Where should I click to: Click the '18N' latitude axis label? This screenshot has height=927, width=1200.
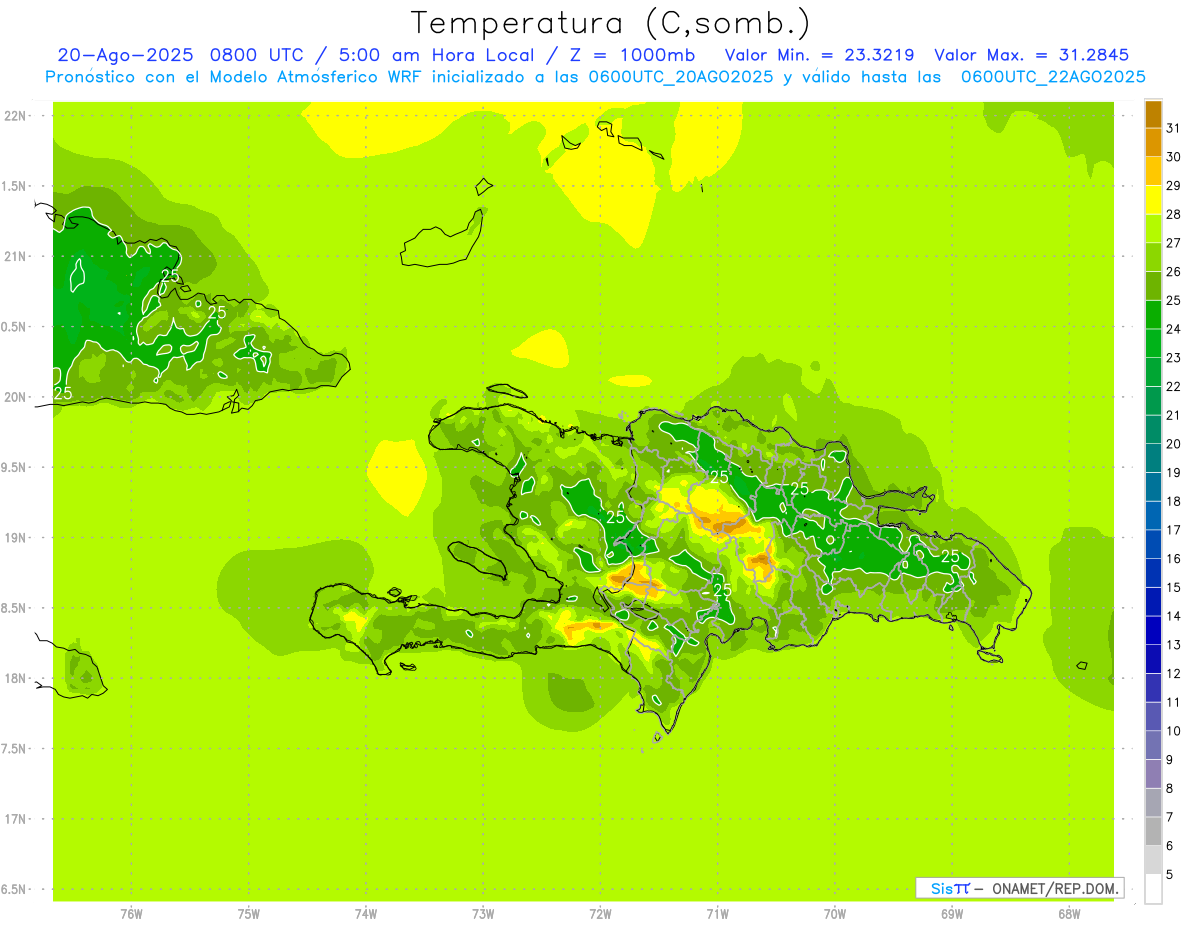[16, 678]
